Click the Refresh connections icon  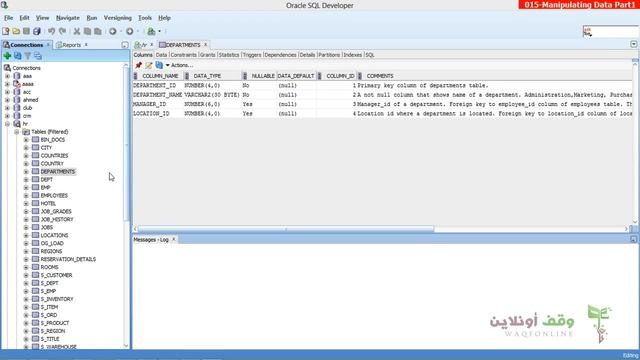pyautogui.click(x=18, y=56)
